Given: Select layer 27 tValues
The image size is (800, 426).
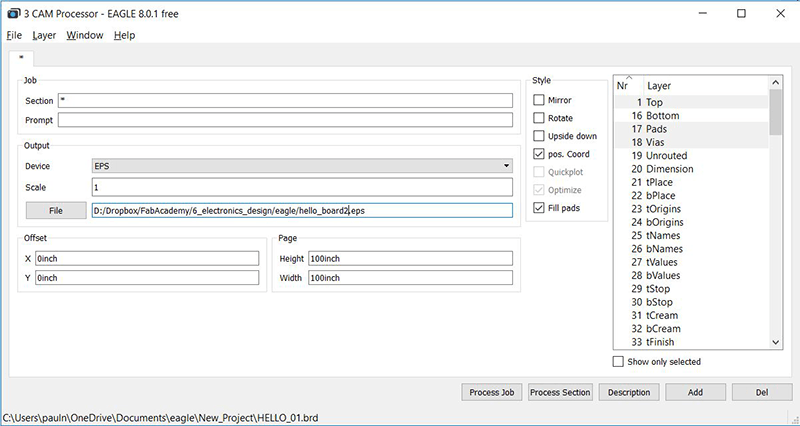Looking at the screenshot, I should [692, 262].
